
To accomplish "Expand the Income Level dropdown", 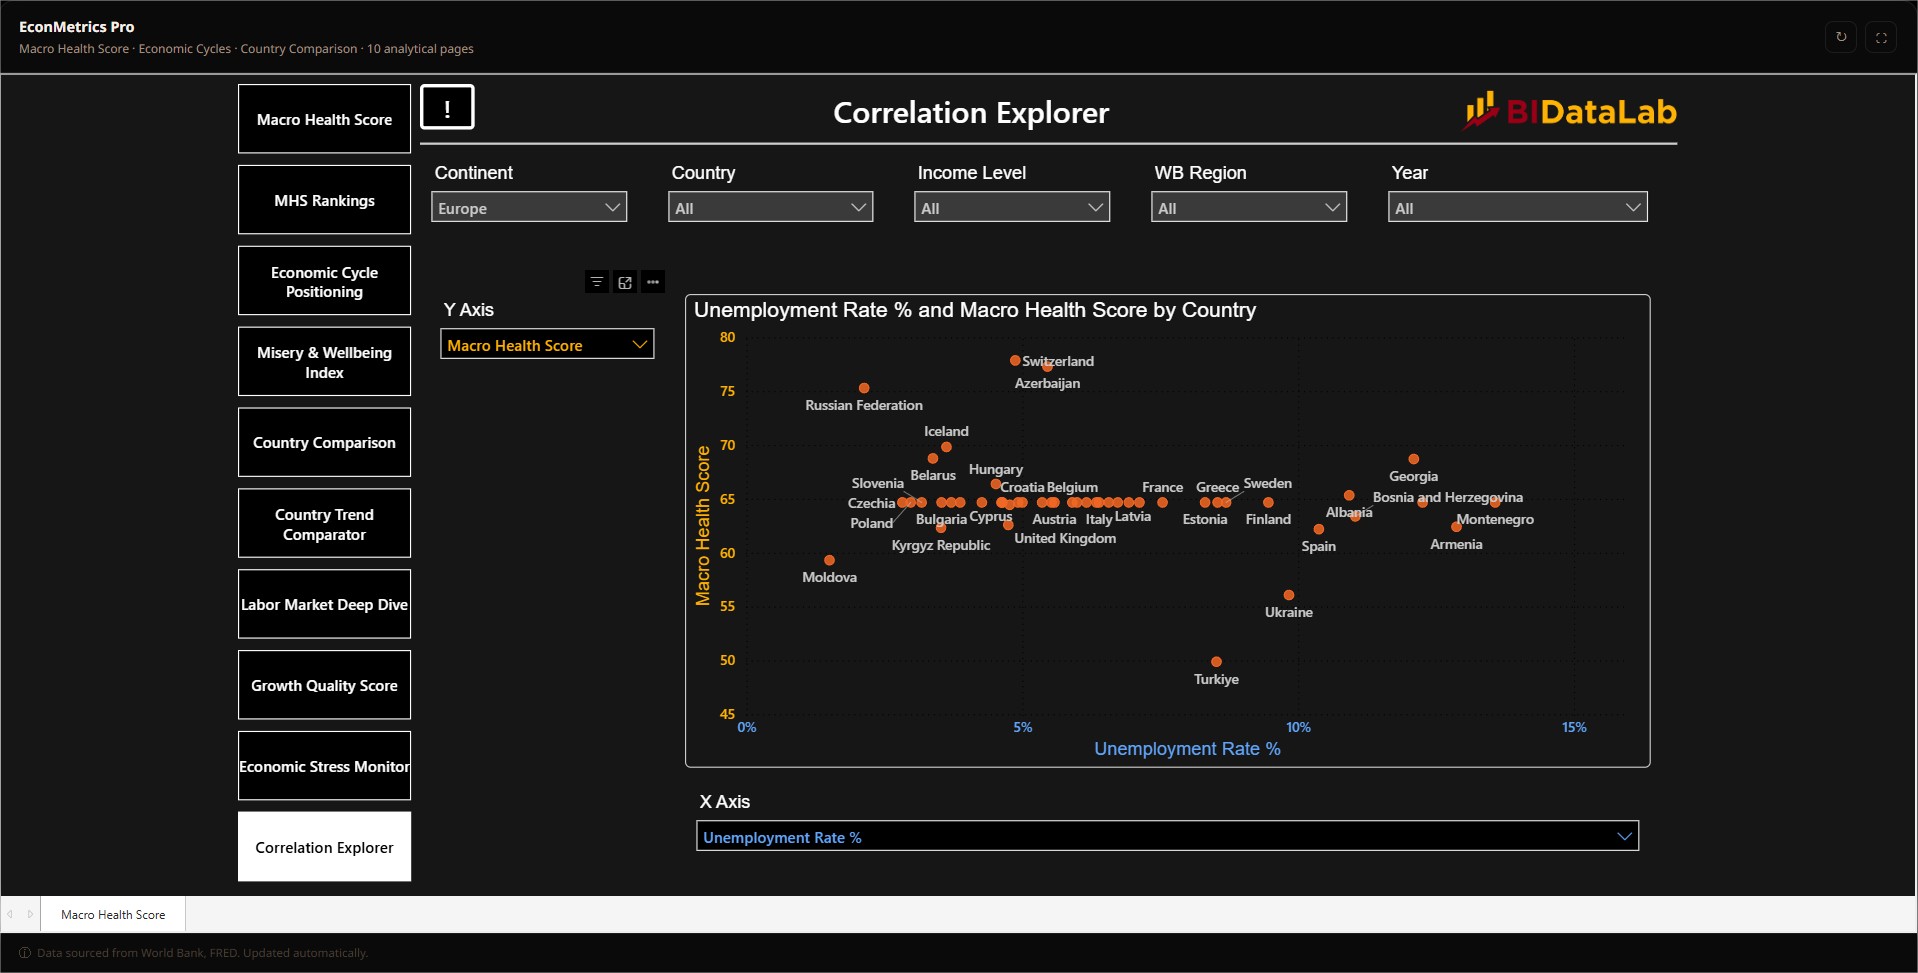I will click(x=1012, y=207).
